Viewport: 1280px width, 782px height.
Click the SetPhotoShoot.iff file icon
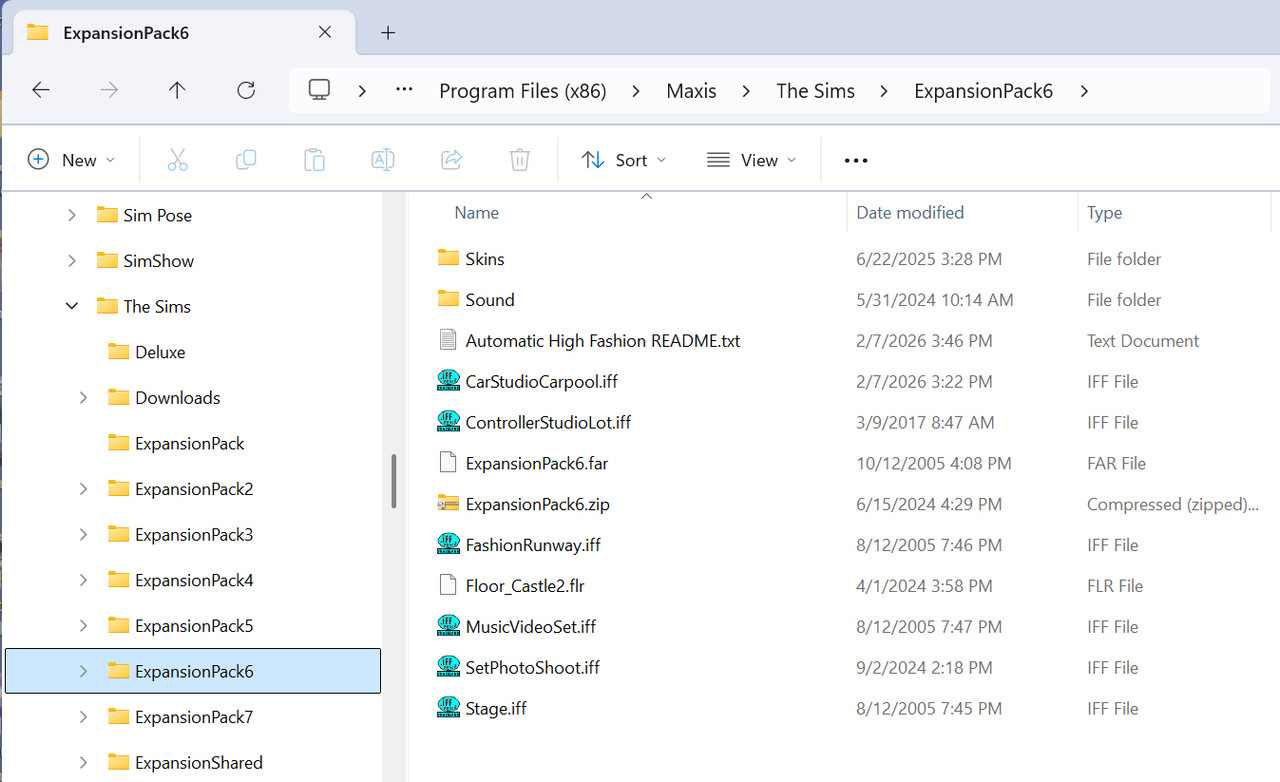(x=448, y=667)
